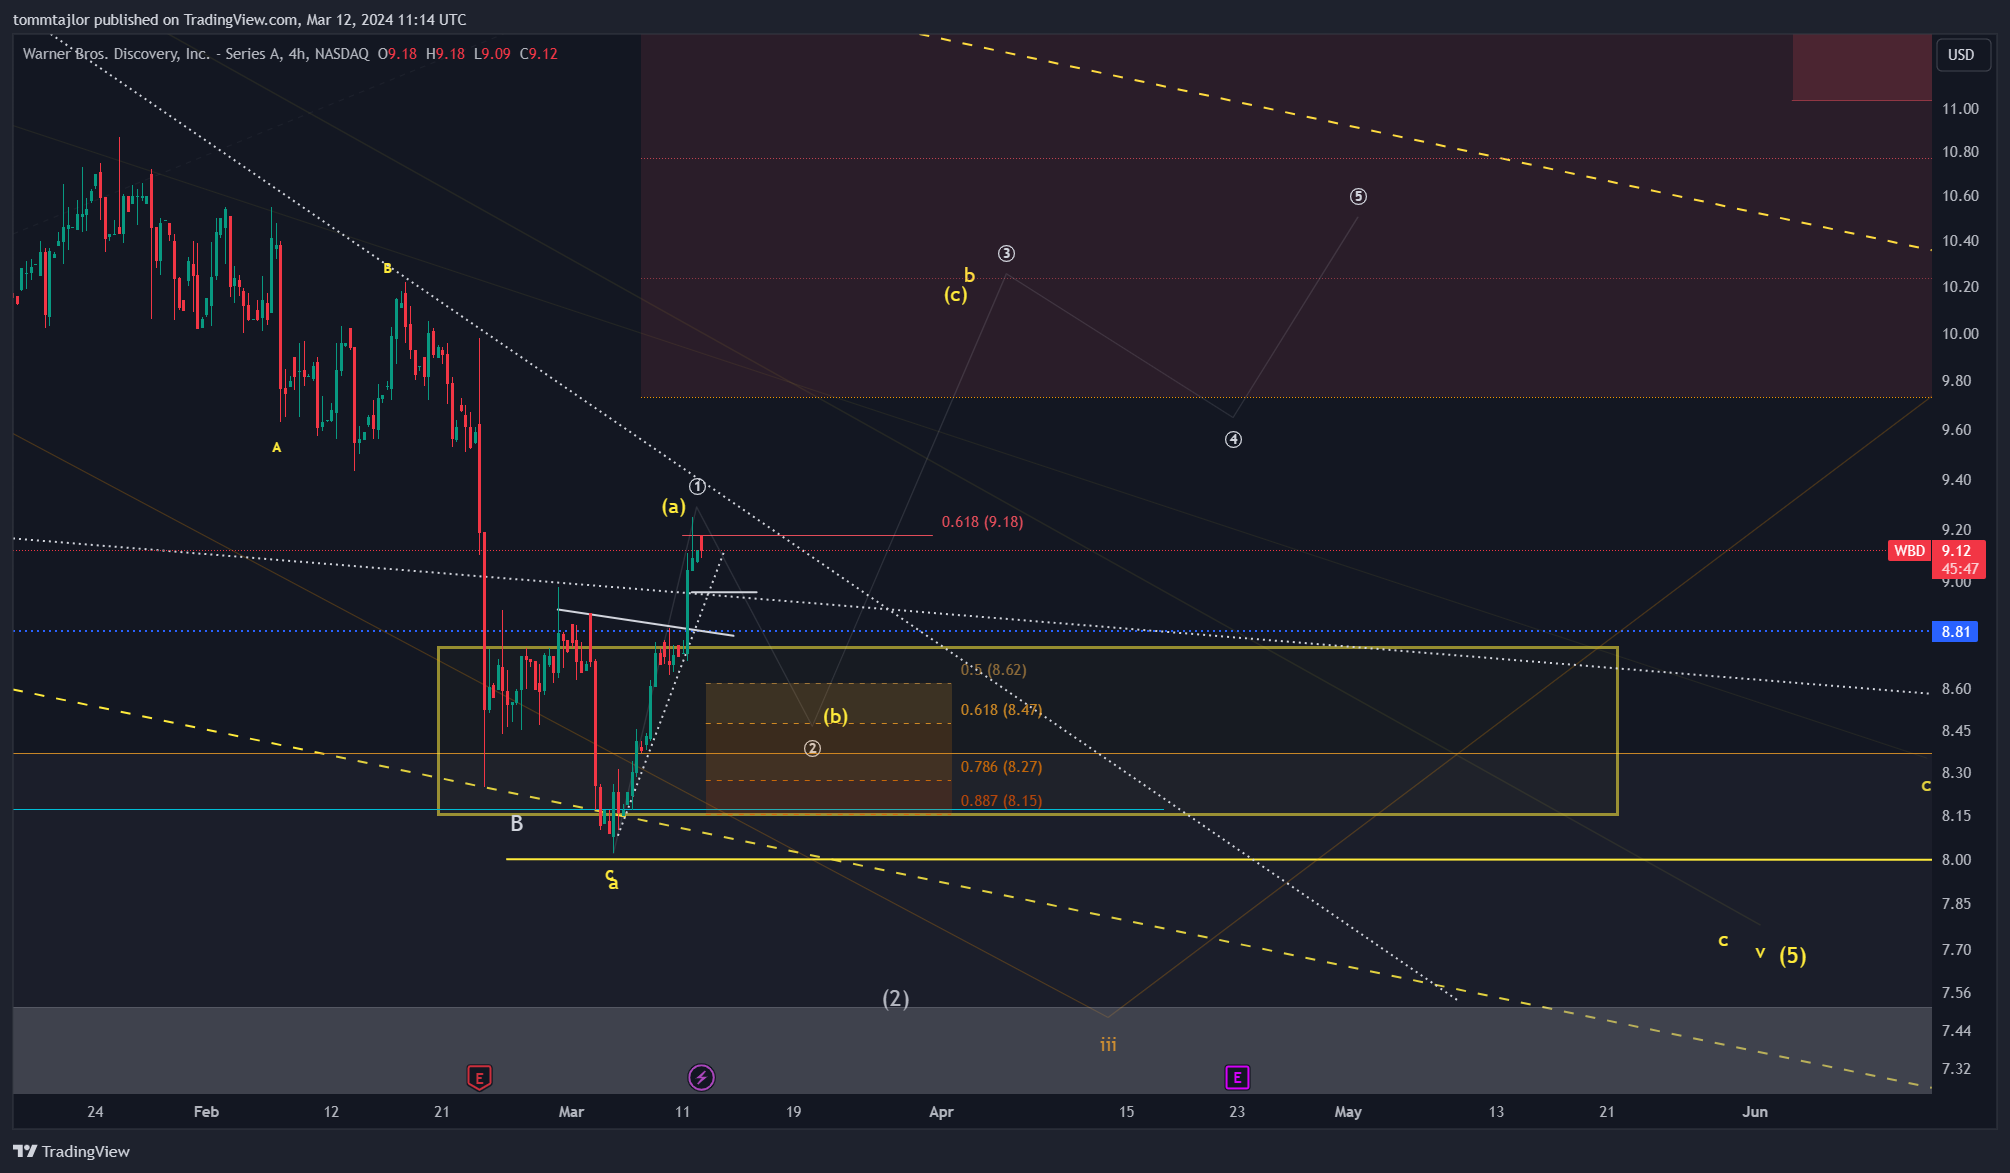This screenshot has height=1173, width=2010.
Task: Select the 0.618 (9.18) Fibonacci label
Action: click(x=982, y=522)
